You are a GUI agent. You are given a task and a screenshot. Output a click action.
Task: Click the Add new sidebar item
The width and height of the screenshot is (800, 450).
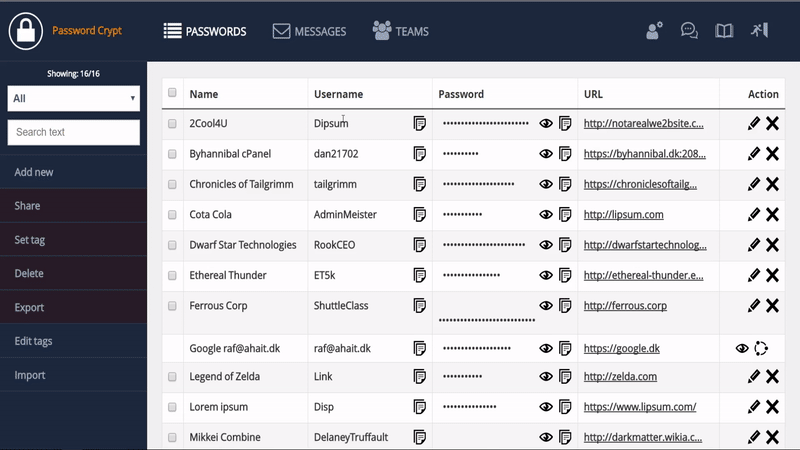pyautogui.click(x=73, y=172)
